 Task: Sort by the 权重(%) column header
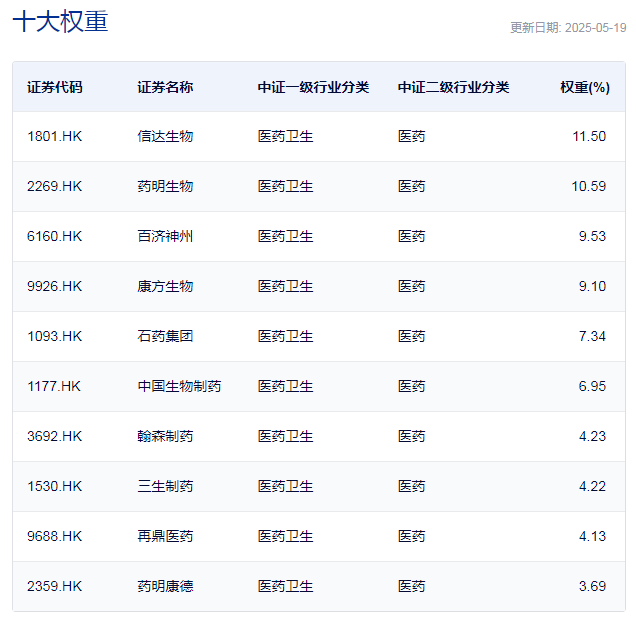click(585, 87)
